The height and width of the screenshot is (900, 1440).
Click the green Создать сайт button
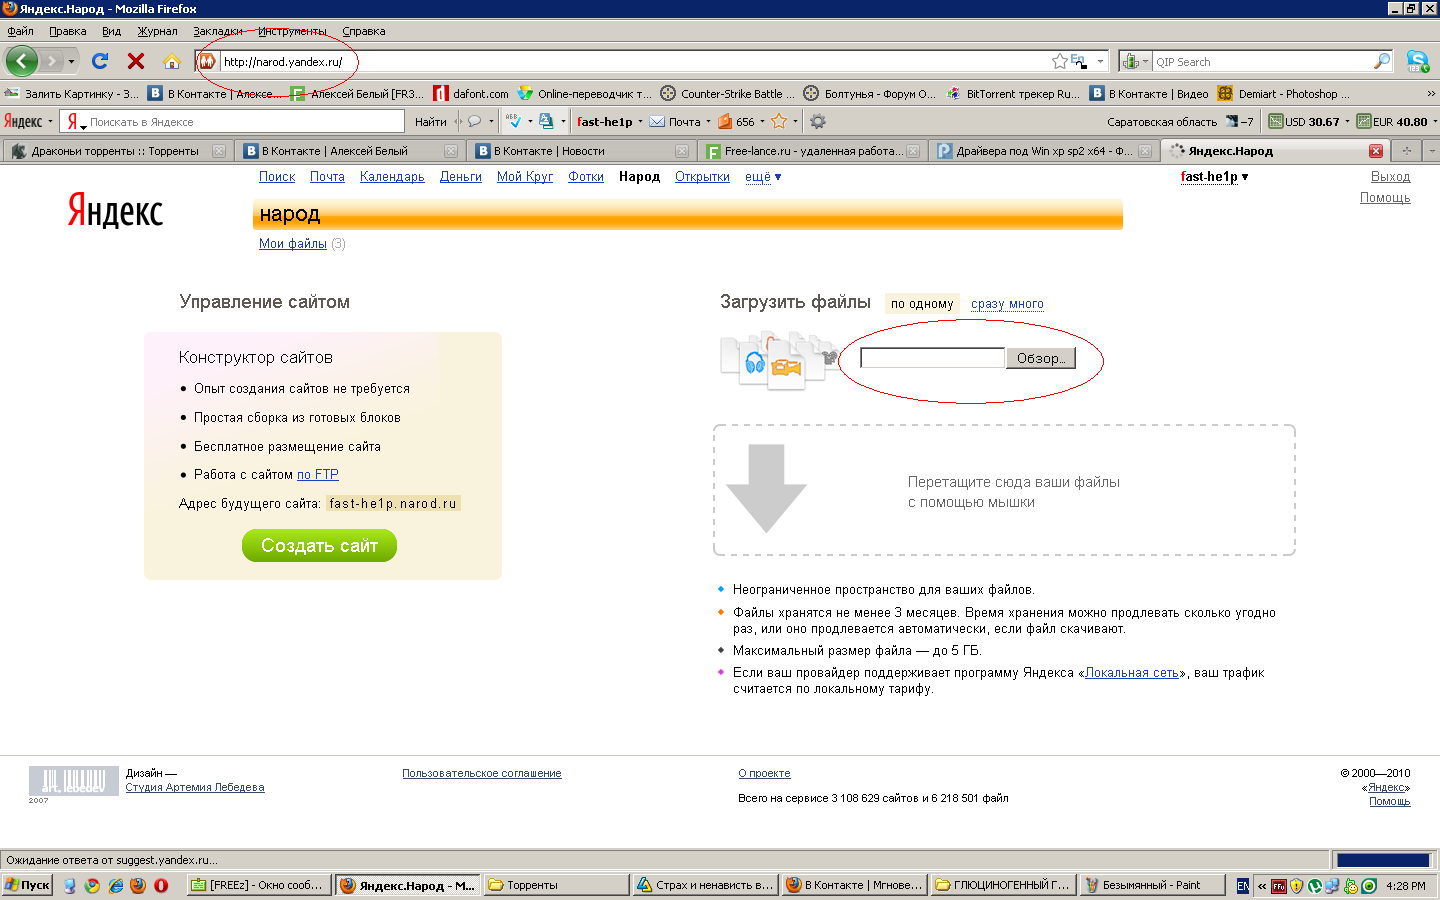320,545
